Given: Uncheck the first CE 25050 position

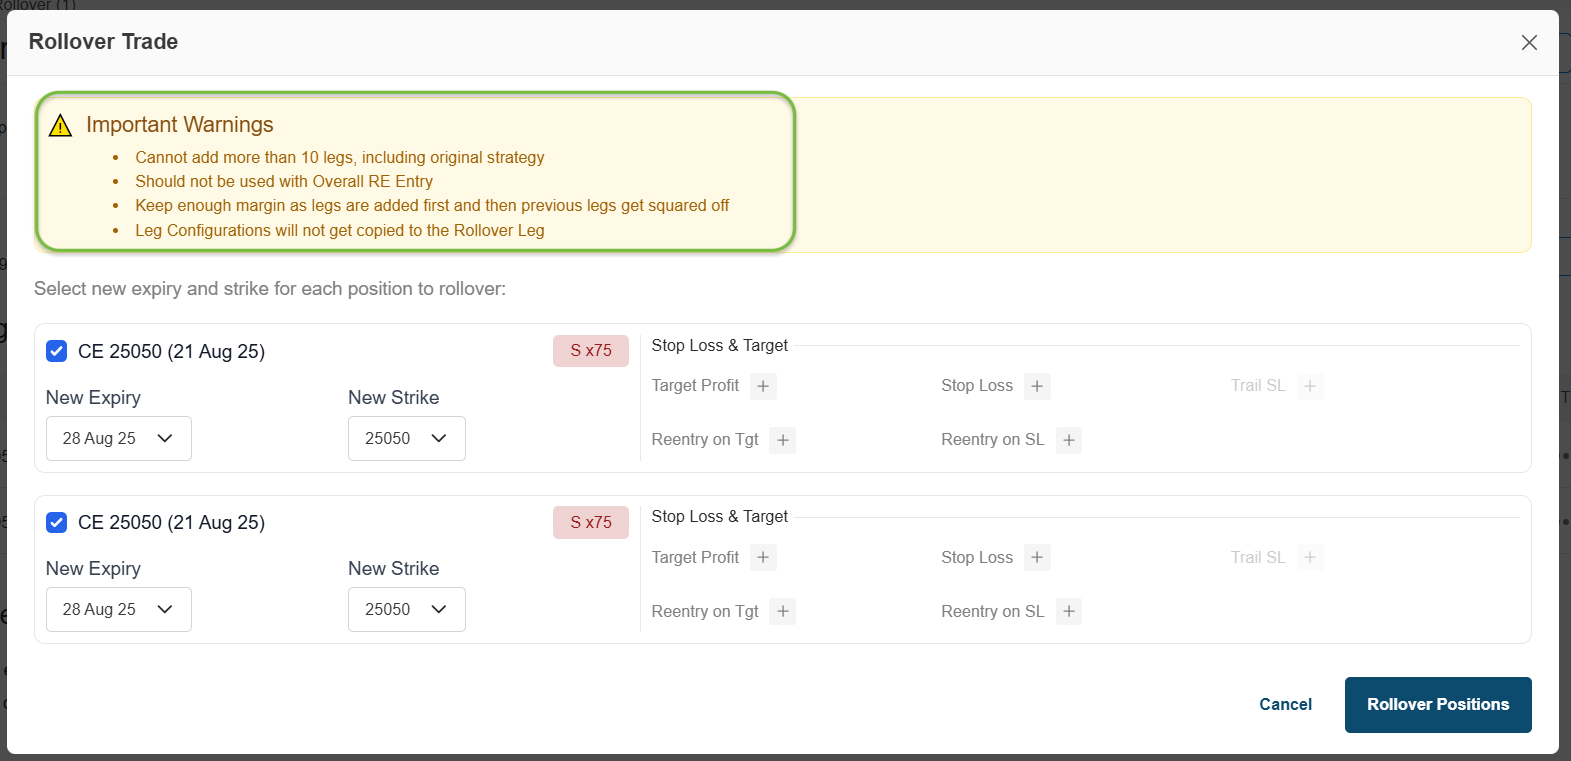Looking at the screenshot, I should point(57,351).
